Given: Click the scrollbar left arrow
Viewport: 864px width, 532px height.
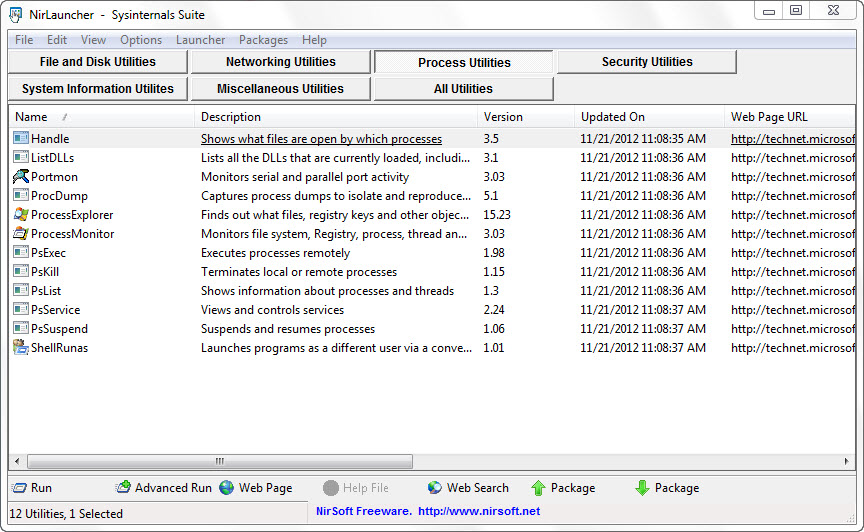Looking at the screenshot, I should [x=17, y=461].
